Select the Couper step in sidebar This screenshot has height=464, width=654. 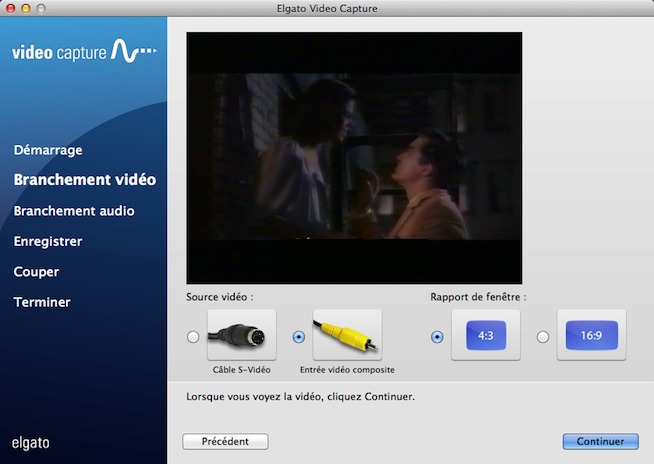pos(36,272)
